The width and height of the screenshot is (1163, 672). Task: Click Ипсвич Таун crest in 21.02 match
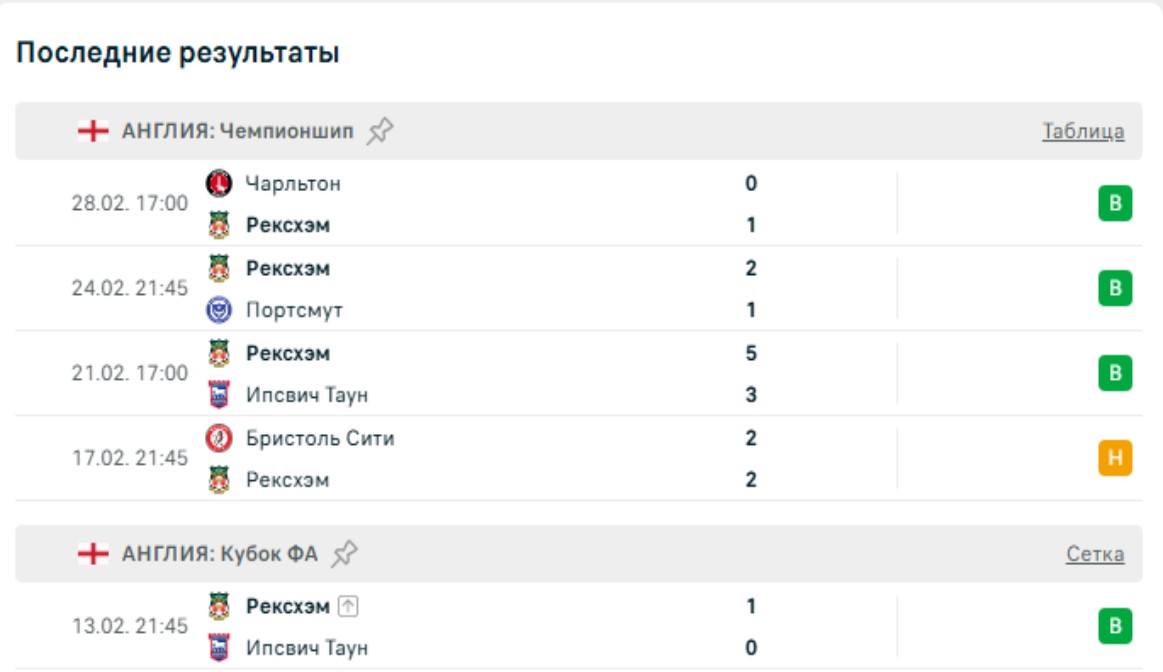click(218, 395)
